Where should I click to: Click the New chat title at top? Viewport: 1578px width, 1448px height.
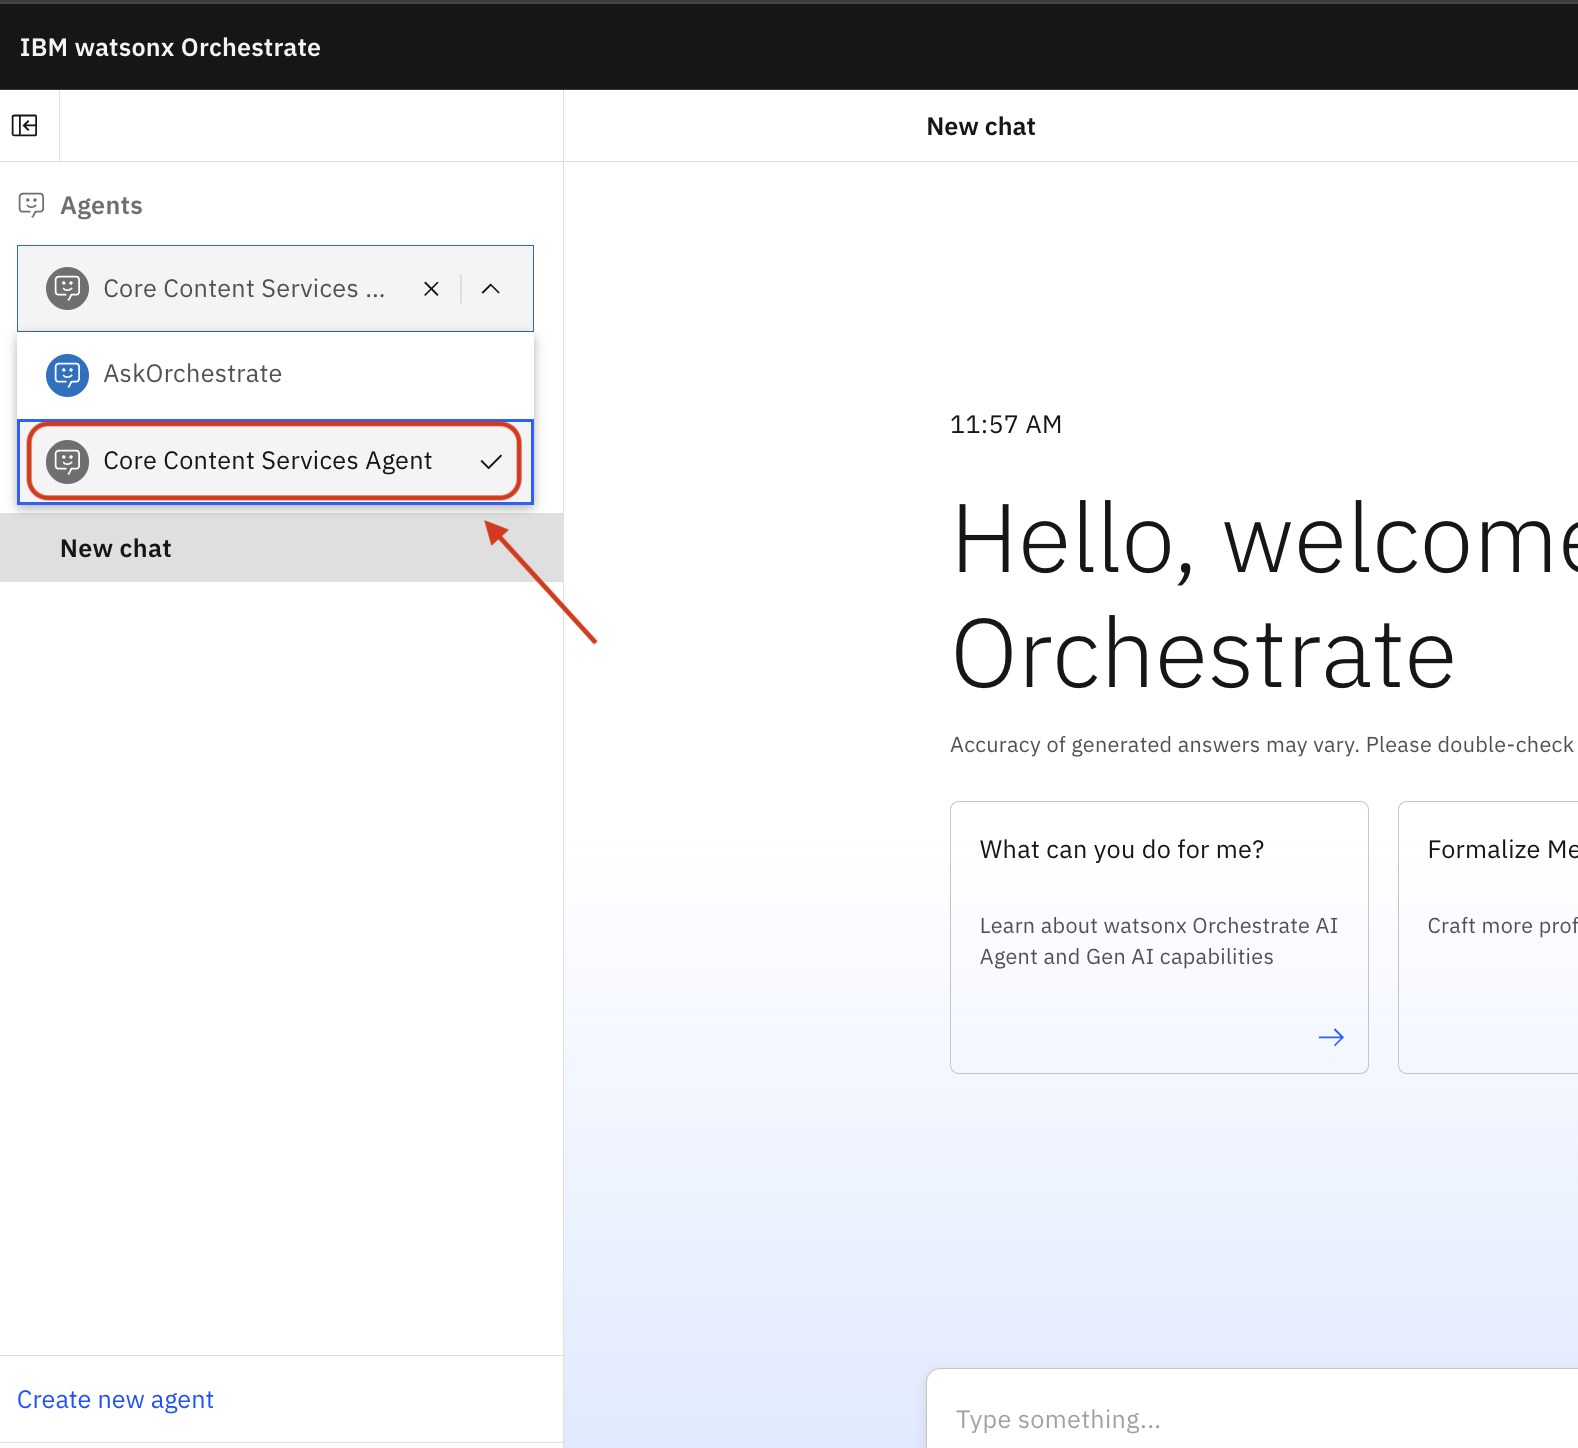coord(980,126)
